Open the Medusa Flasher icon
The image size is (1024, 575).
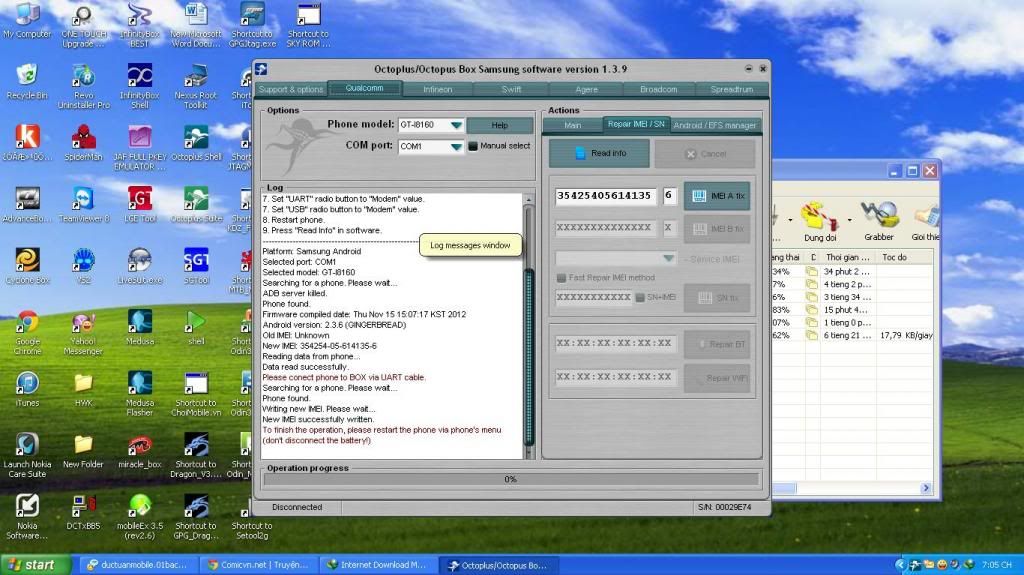(140, 393)
